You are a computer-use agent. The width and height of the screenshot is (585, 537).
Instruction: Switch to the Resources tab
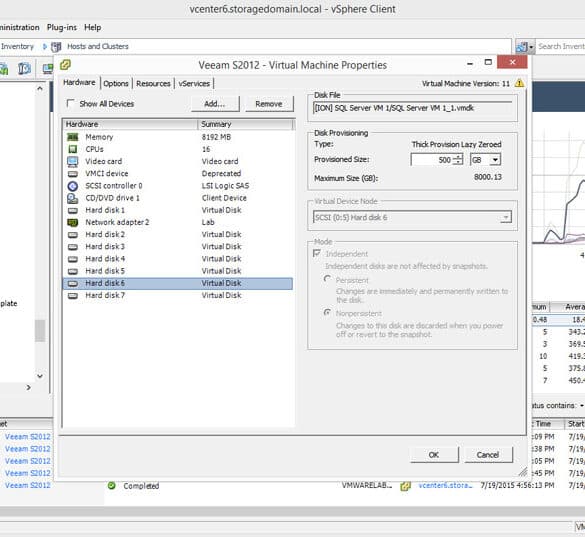153,84
